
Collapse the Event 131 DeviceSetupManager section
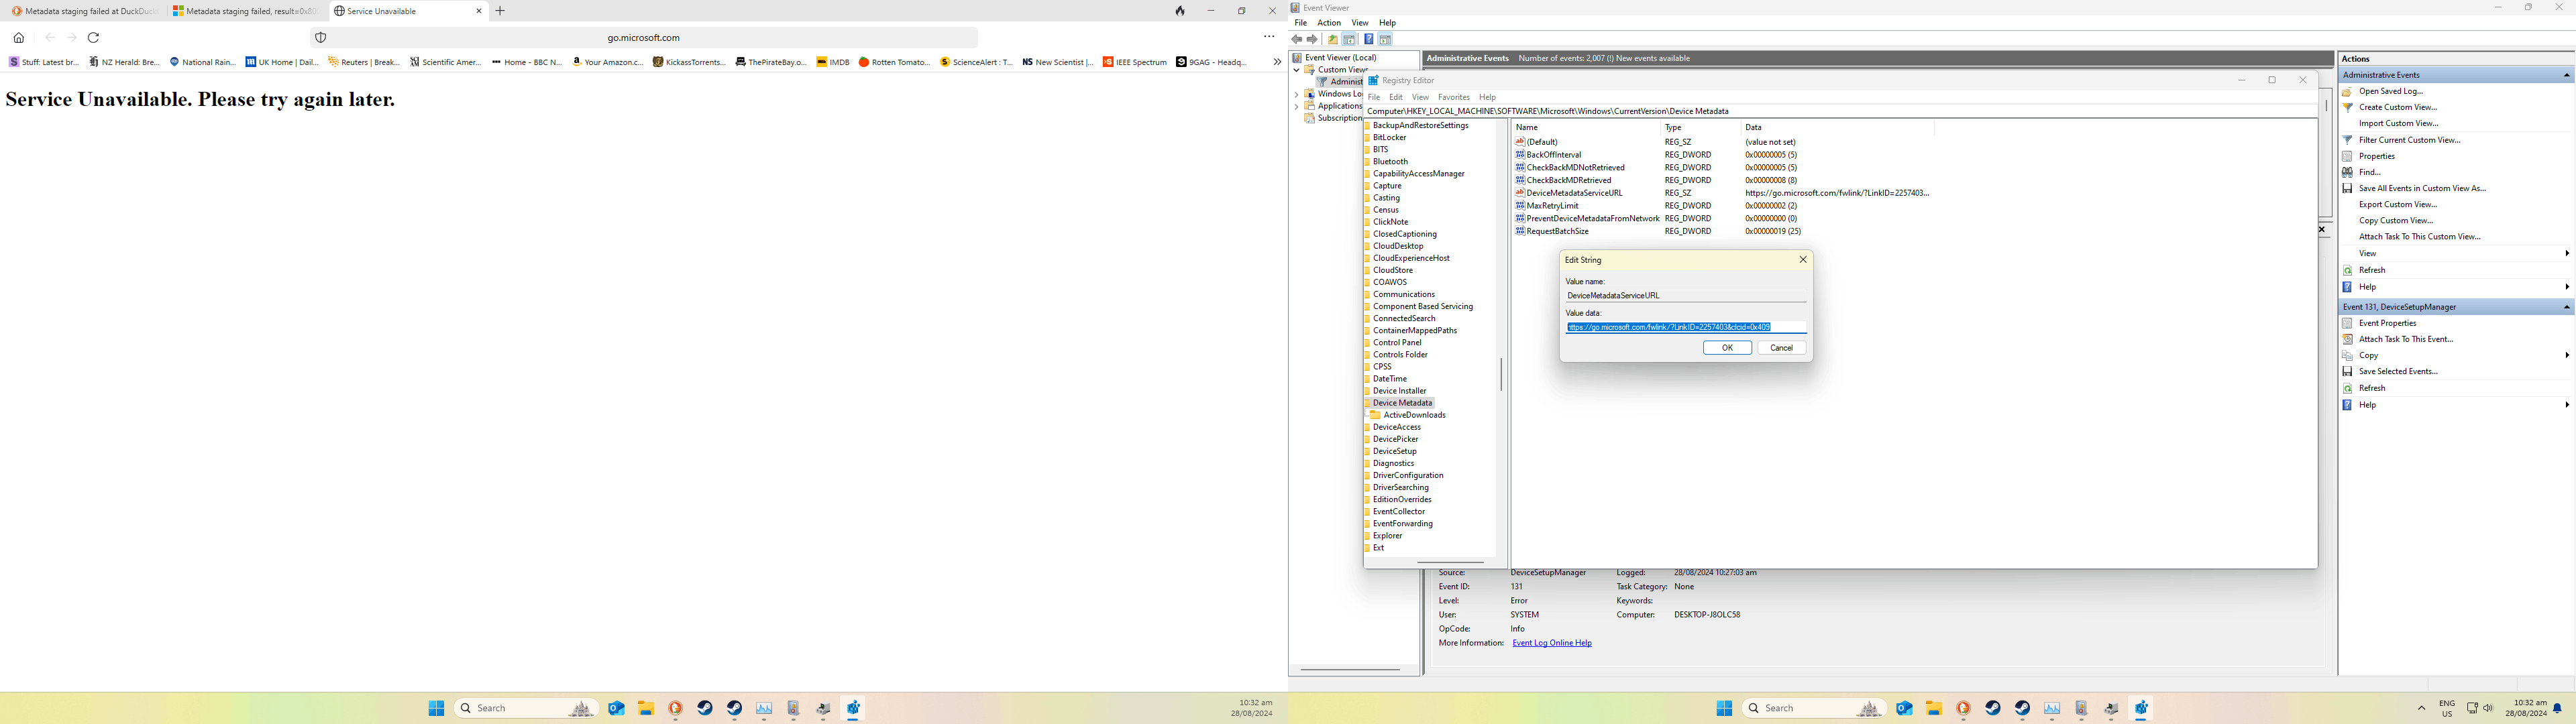(2566, 307)
